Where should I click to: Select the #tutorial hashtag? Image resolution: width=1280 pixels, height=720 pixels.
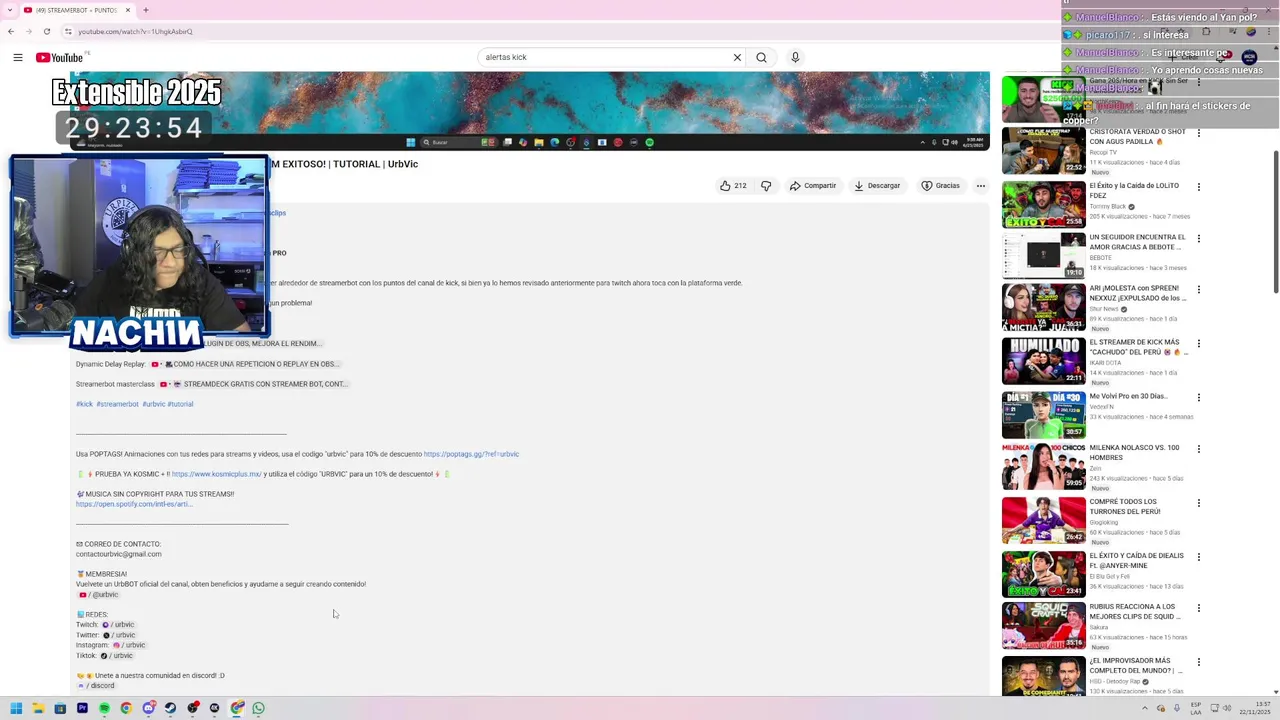pyautogui.click(x=180, y=404)
